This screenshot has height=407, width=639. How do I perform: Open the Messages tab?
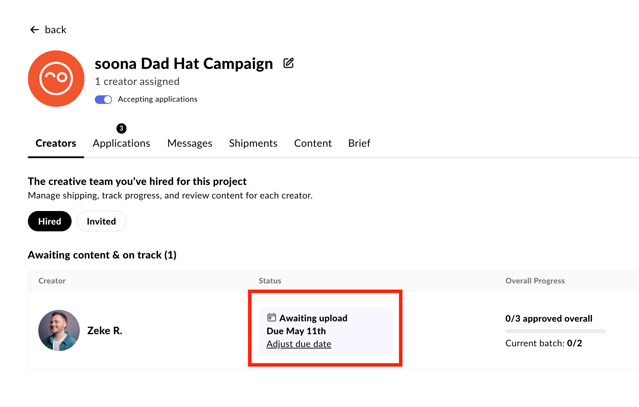pos(190,143)
